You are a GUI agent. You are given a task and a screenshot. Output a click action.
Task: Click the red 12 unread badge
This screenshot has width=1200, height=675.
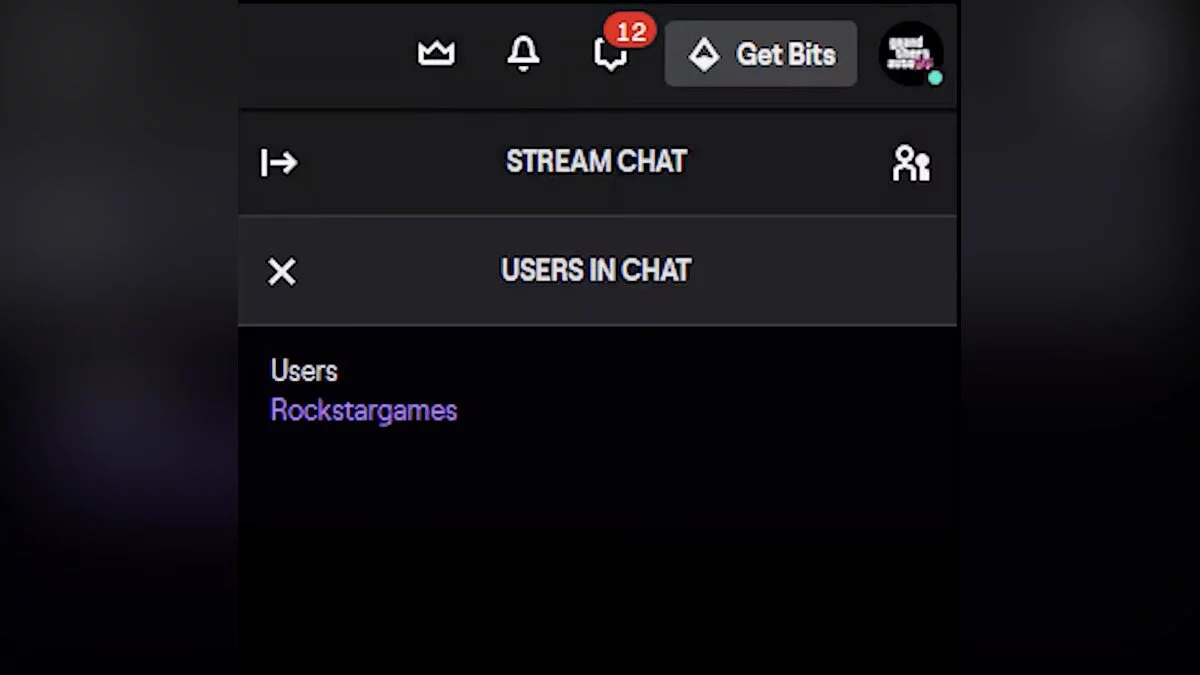(x=631, y=32)
